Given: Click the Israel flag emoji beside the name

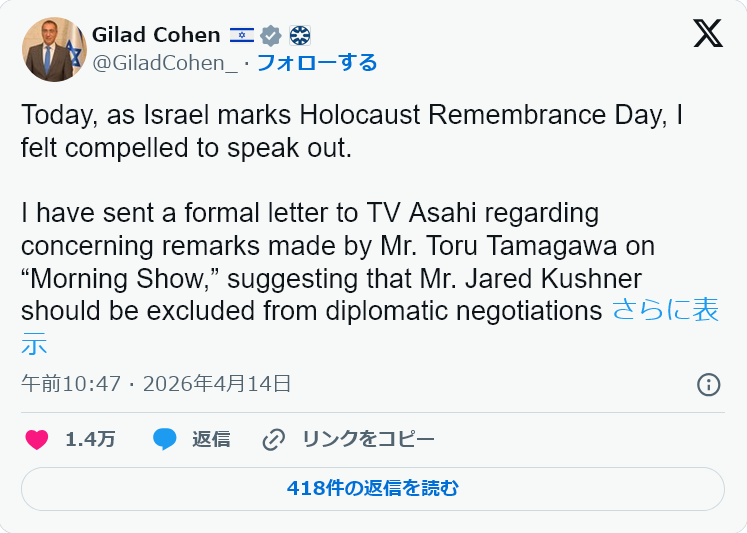Looking at the screenshot, I should pyautogui.click(x=241, y=35).
